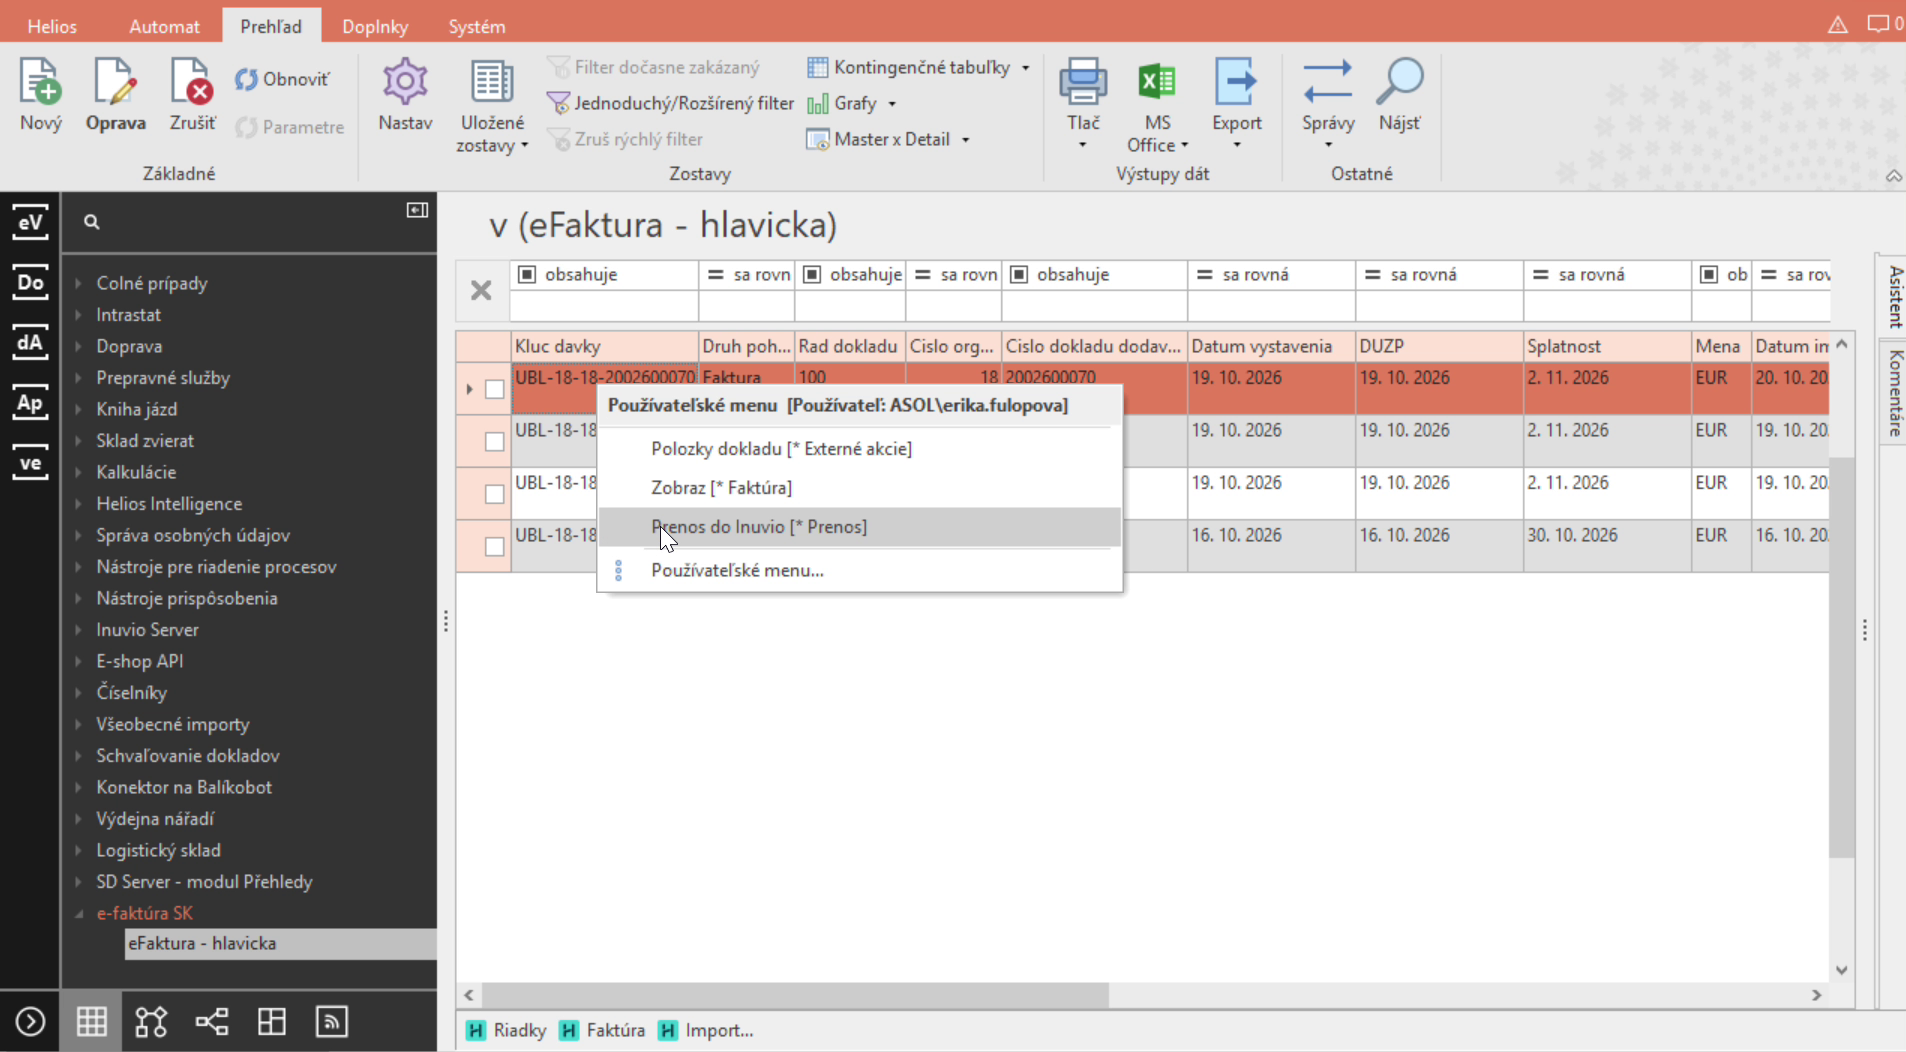Click the Nájsť magnifier icon
Image resolution: width=1906 pixels, height=1052 pixels.
(x=1399, y=82)
